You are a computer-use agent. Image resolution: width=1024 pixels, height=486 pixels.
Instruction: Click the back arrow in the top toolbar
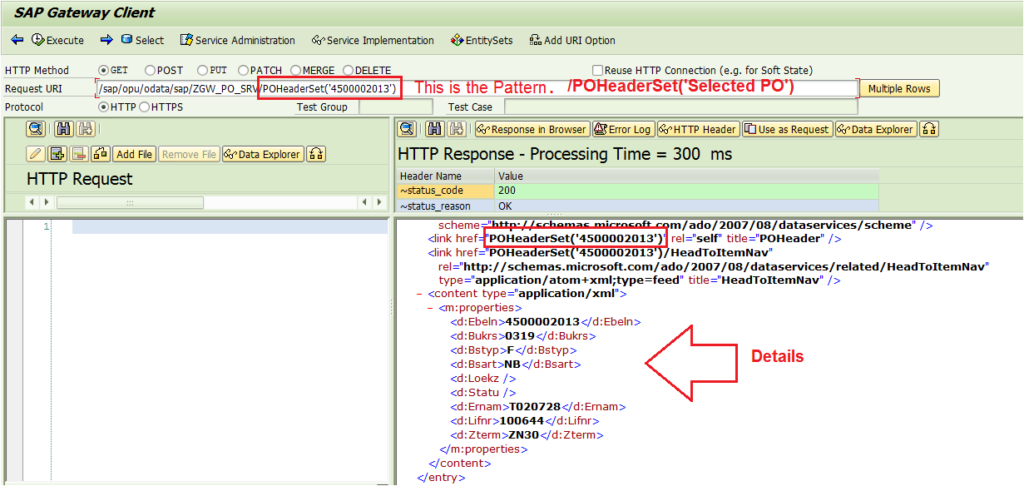[x=17, y=40]
